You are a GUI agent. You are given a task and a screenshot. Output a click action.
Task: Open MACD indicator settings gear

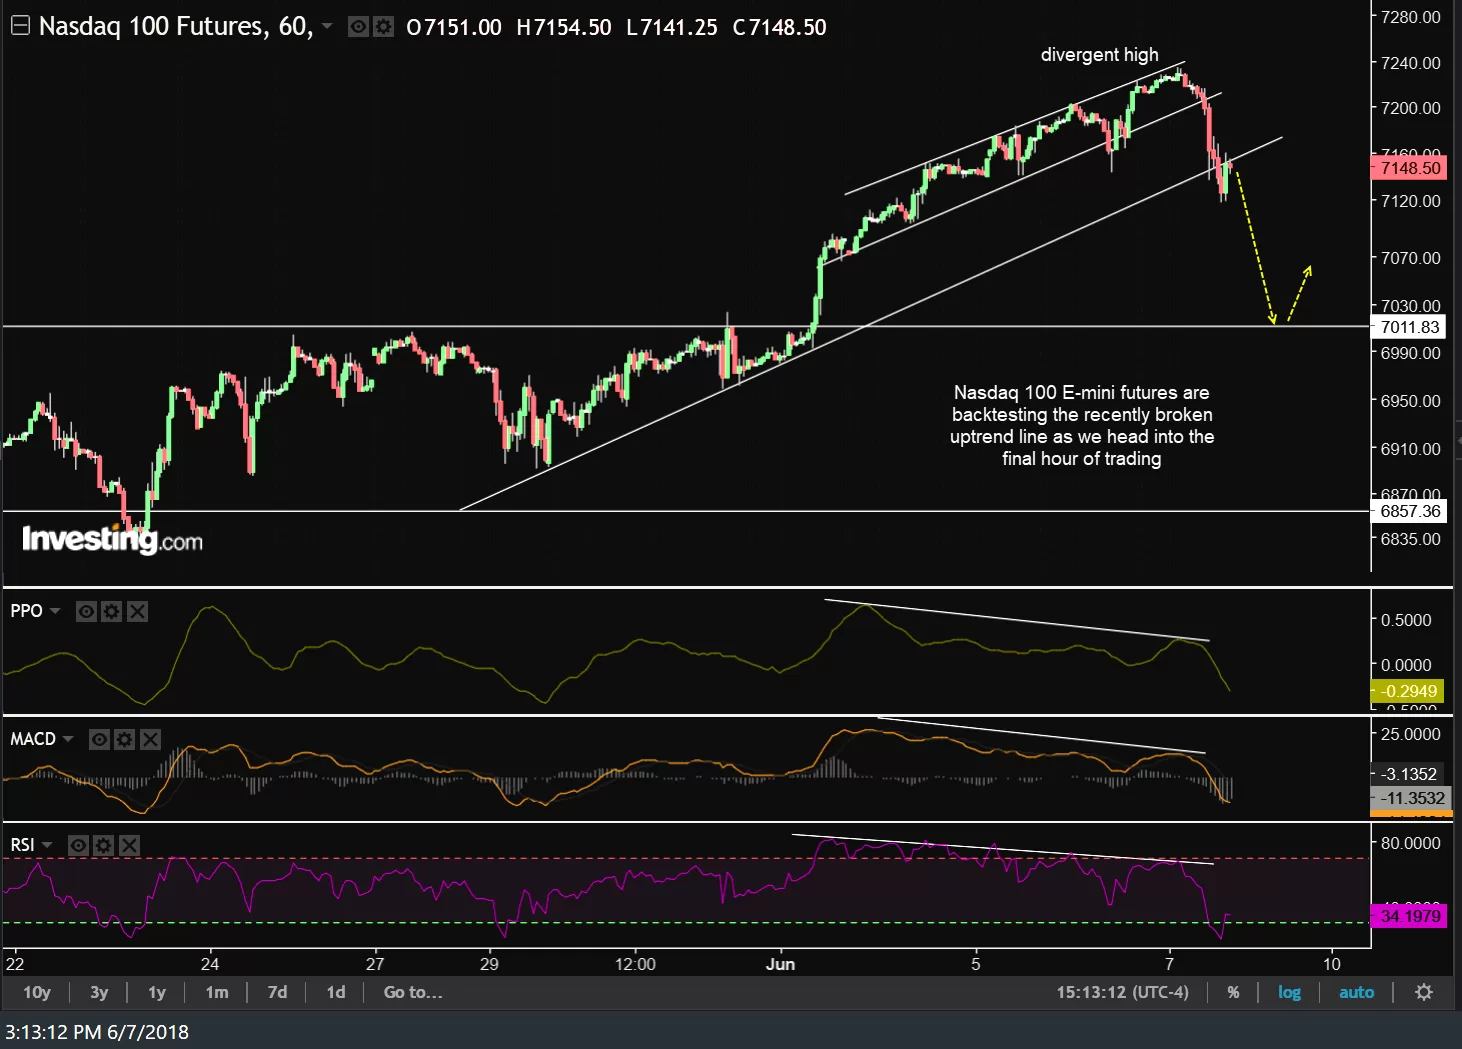124,739
